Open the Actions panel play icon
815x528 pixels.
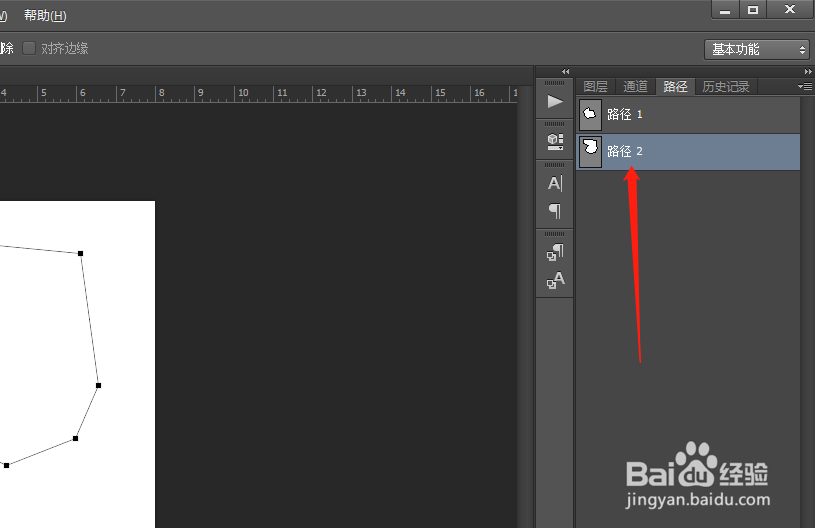coord(555,101)
